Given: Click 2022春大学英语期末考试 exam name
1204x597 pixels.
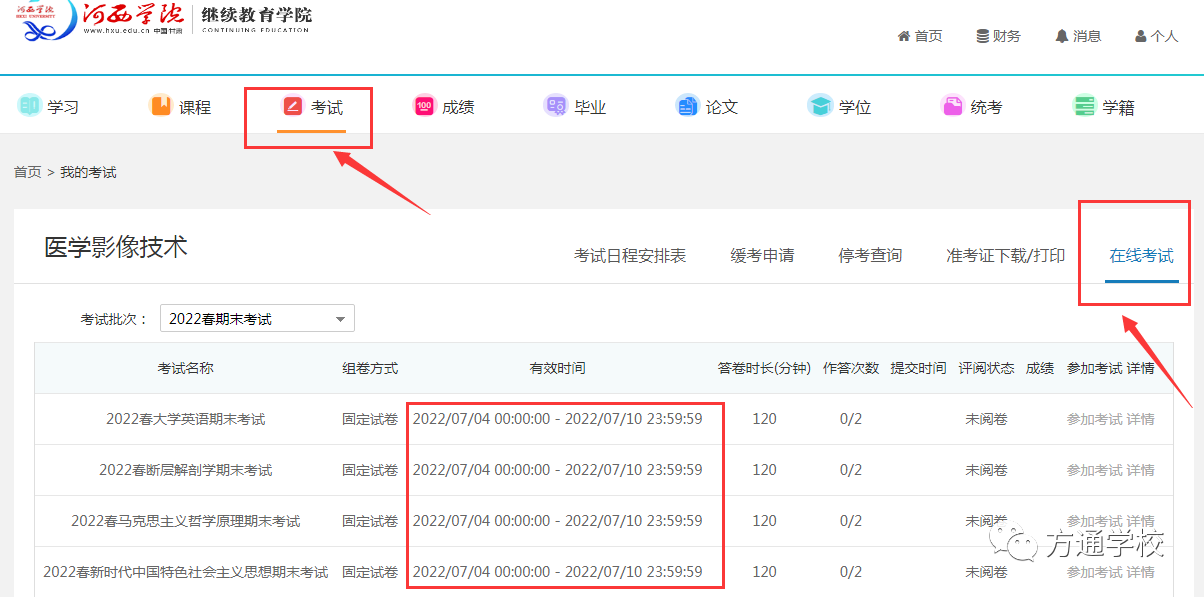Looking at the screenshot, I should (x=186, y=419).
